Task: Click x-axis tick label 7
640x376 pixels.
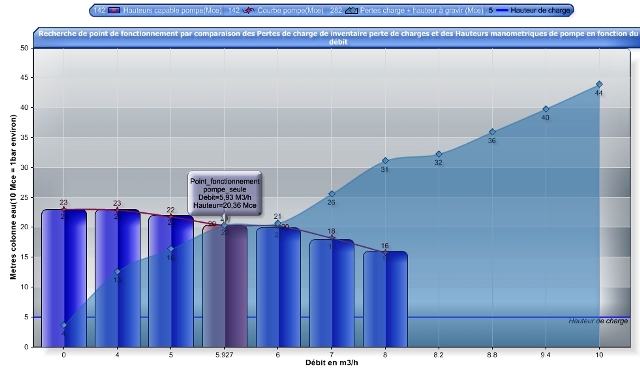Action: pyautogui.click(x=331, y=355)
